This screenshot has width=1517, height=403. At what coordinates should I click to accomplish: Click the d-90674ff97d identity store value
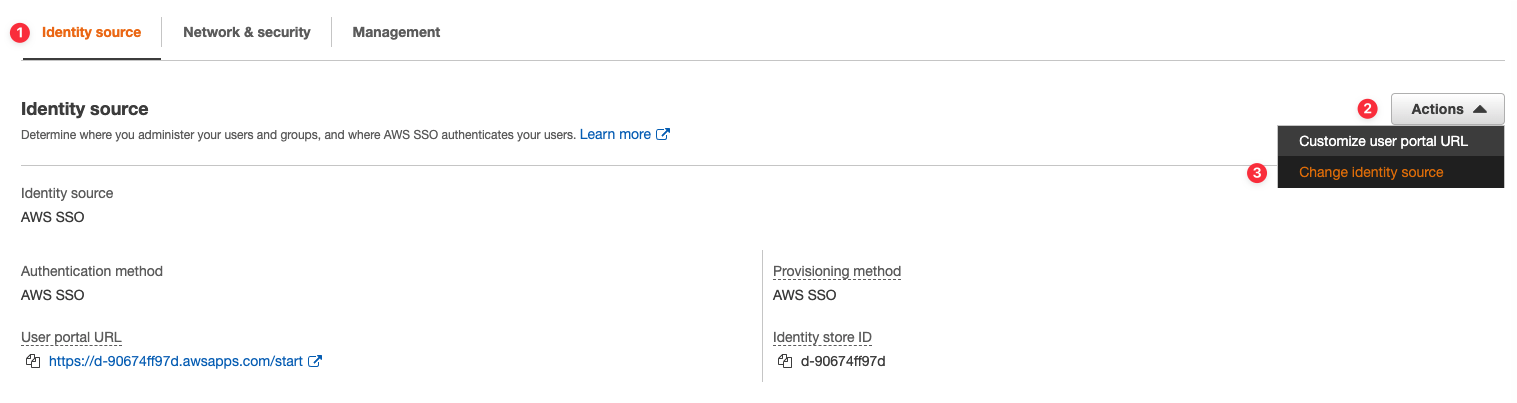click(x=843, y=361)
